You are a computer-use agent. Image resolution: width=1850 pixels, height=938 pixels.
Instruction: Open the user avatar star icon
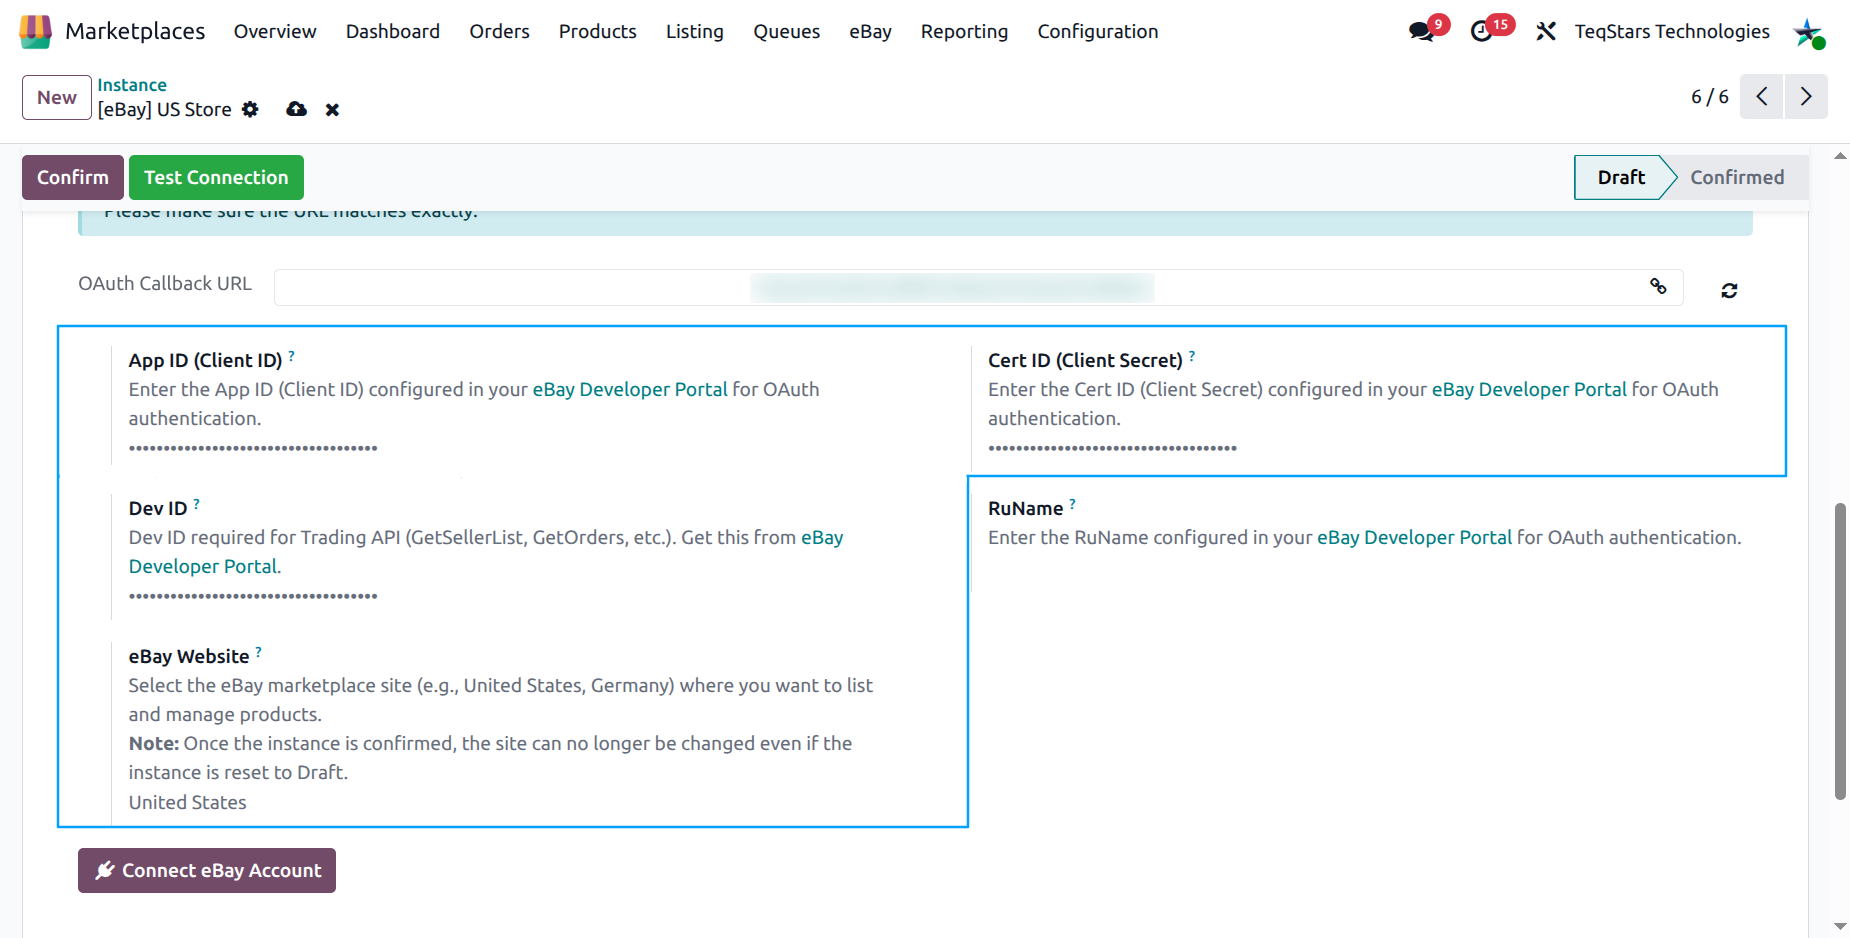point(1808,32)
